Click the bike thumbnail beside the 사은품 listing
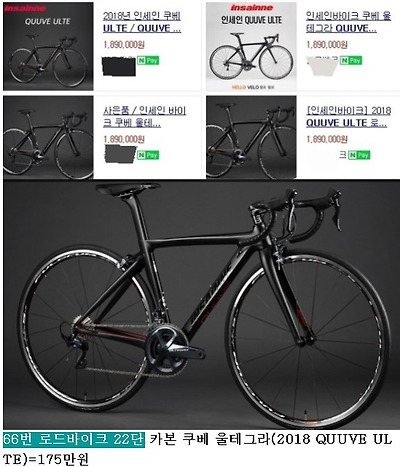Viewport: 400px width, 467px height. (x=48, y=137)
